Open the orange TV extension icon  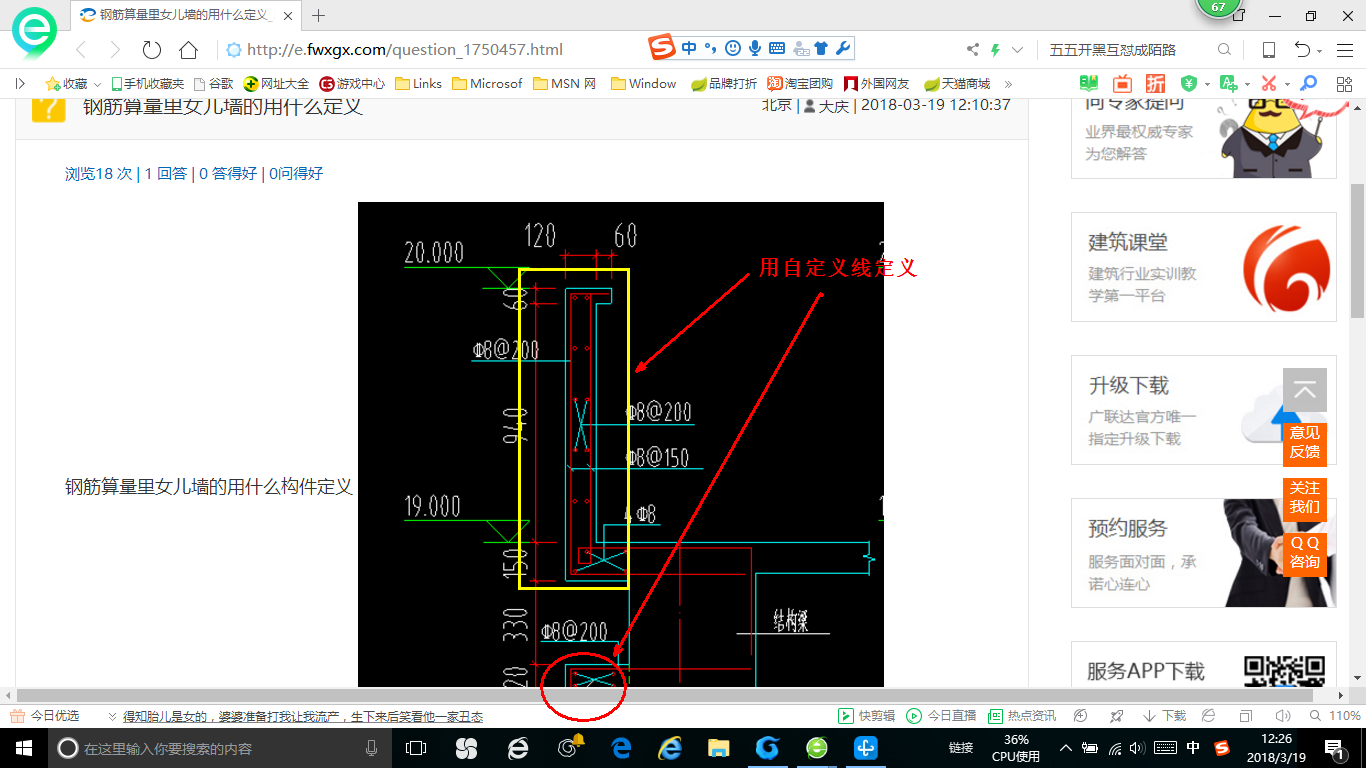[1122, 84]
